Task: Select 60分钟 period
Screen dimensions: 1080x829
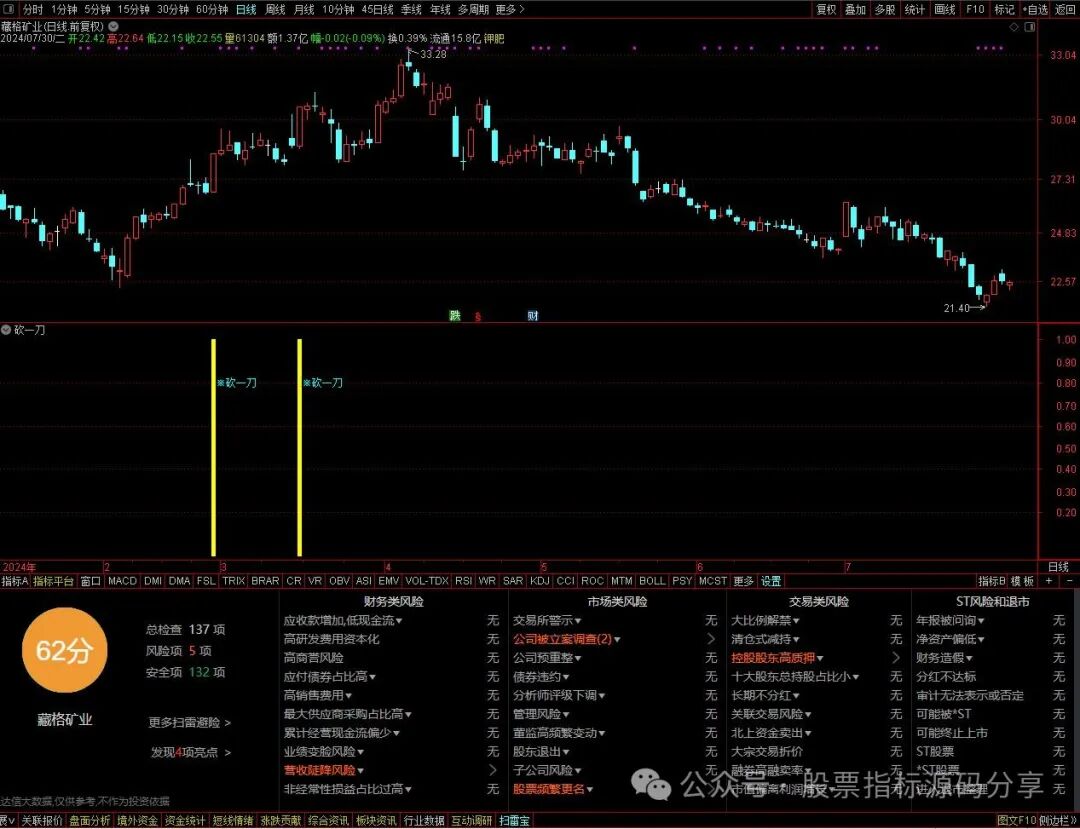Action: tap(212, 10)
